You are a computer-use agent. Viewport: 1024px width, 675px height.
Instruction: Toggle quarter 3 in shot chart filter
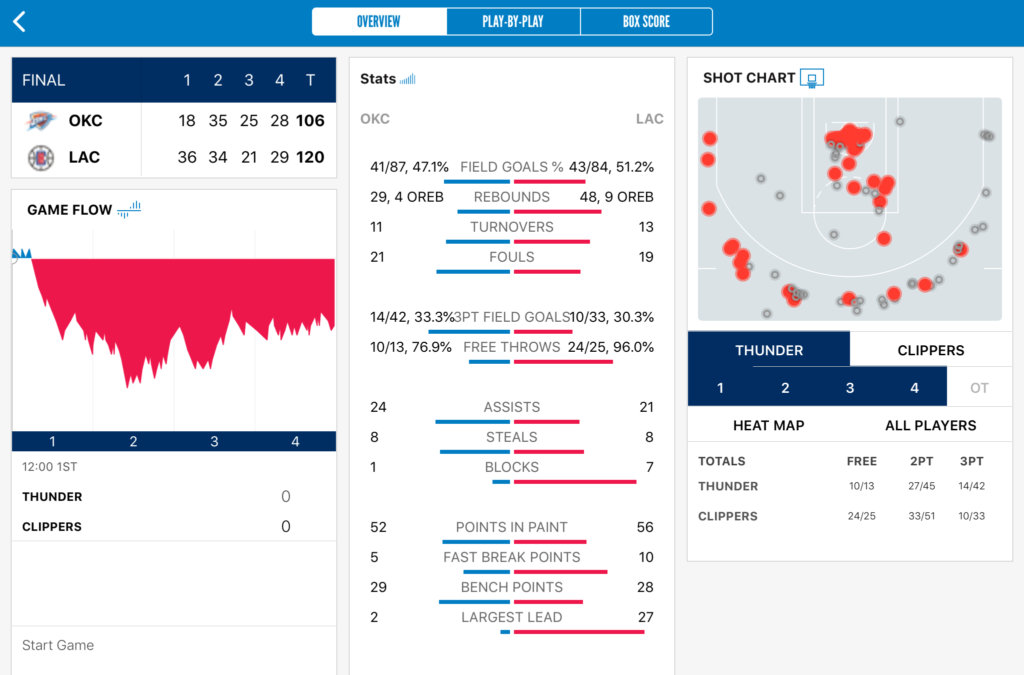pyautogui.click(x=850, y=387)
